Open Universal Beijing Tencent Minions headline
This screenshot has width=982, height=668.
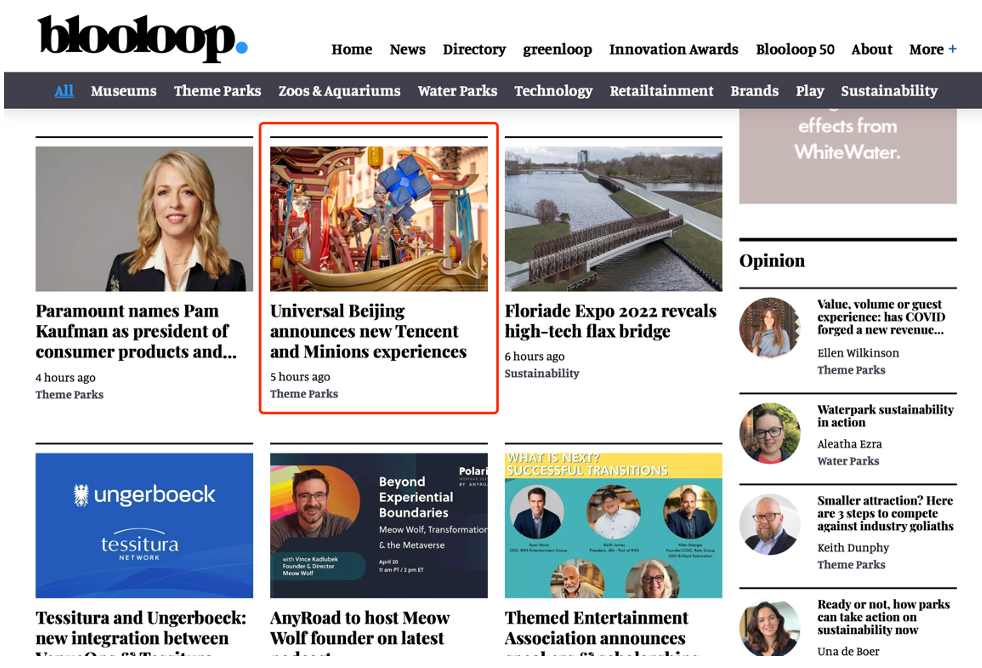point(368,332)
